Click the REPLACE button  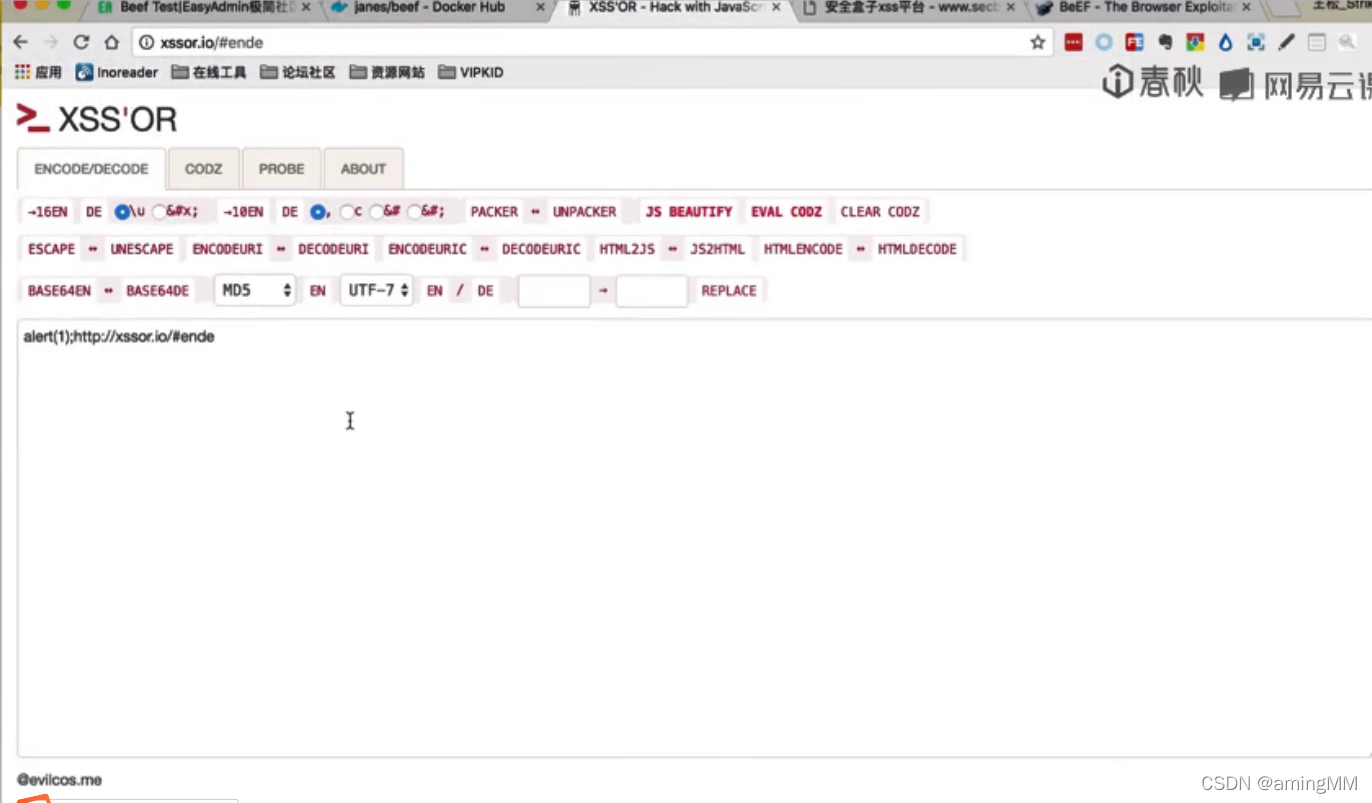[729, 291]
